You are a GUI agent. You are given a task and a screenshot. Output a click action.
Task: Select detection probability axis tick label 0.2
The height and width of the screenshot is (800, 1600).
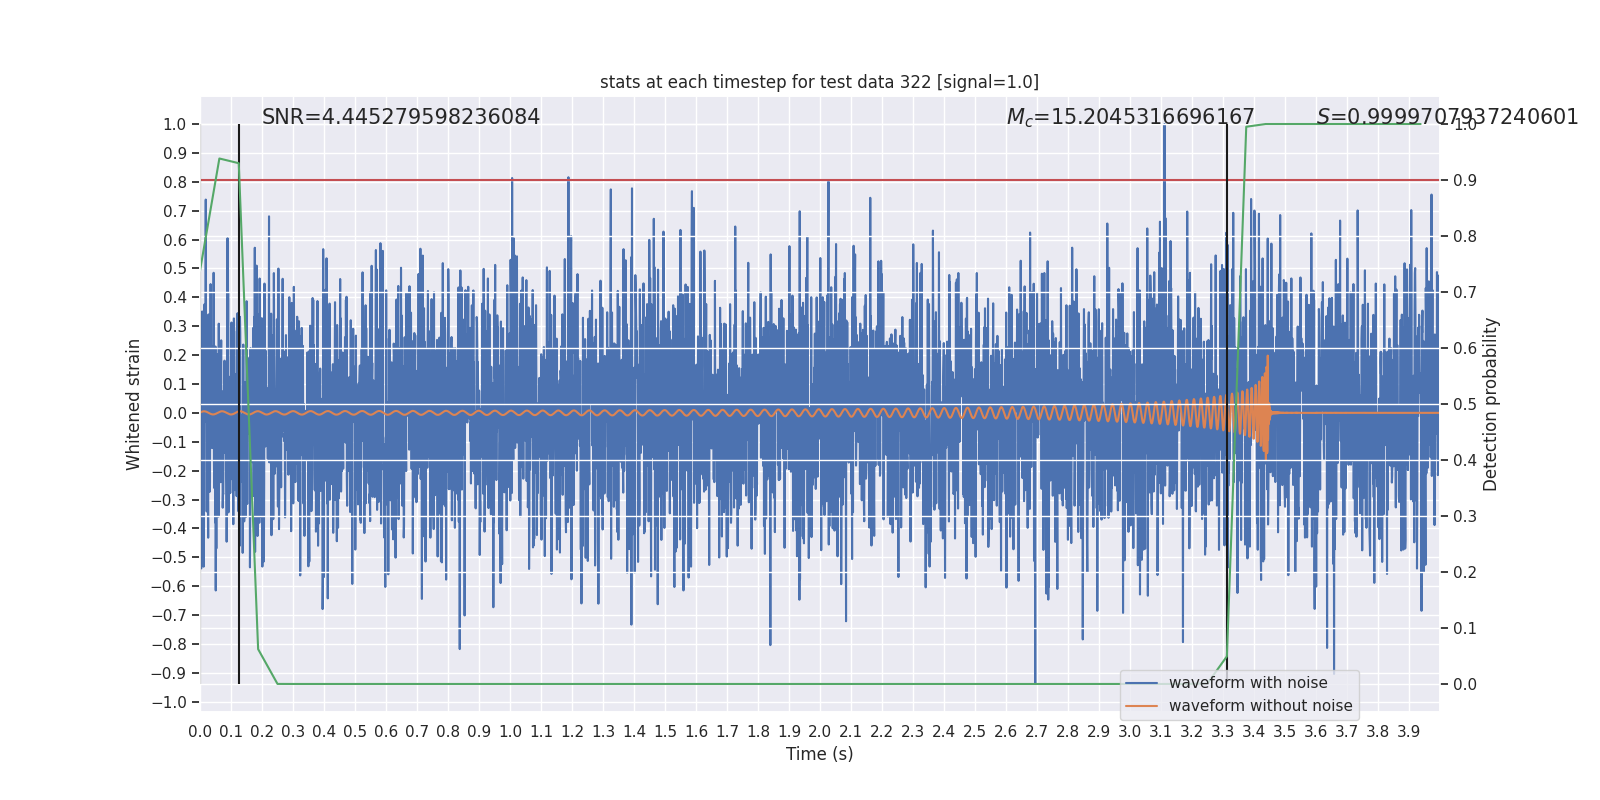coord(1465,572)
